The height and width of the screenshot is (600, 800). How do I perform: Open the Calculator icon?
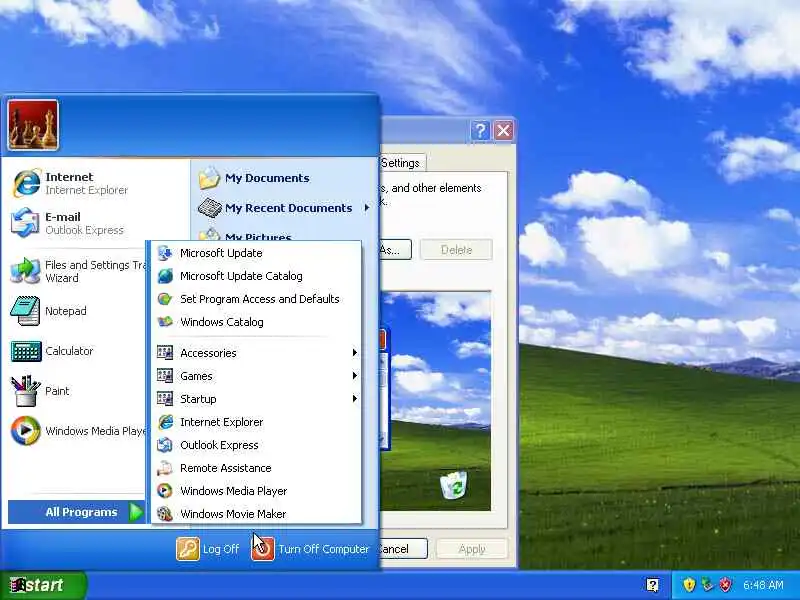click(26, 351)
